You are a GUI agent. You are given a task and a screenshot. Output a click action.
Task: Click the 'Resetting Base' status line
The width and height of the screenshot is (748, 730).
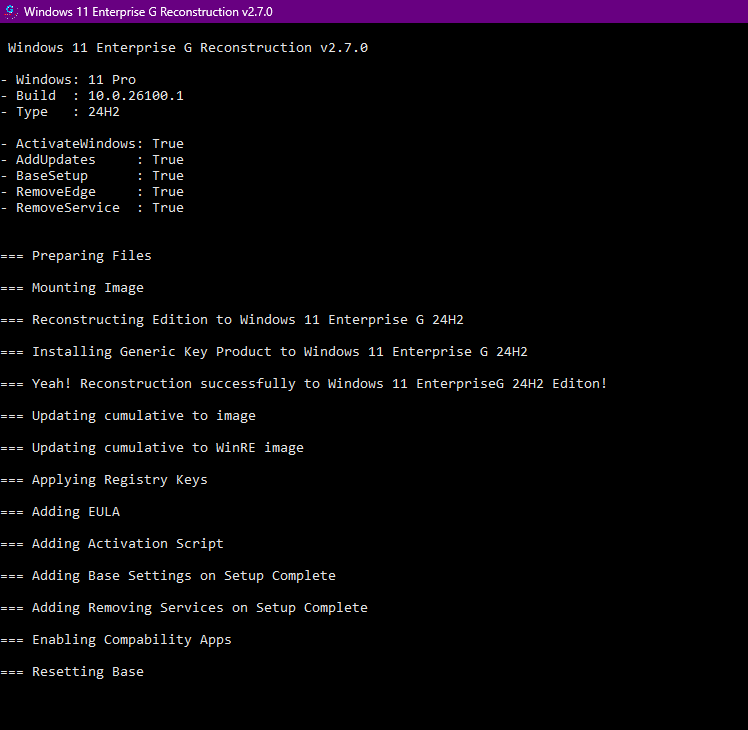[x=72, y=672]
